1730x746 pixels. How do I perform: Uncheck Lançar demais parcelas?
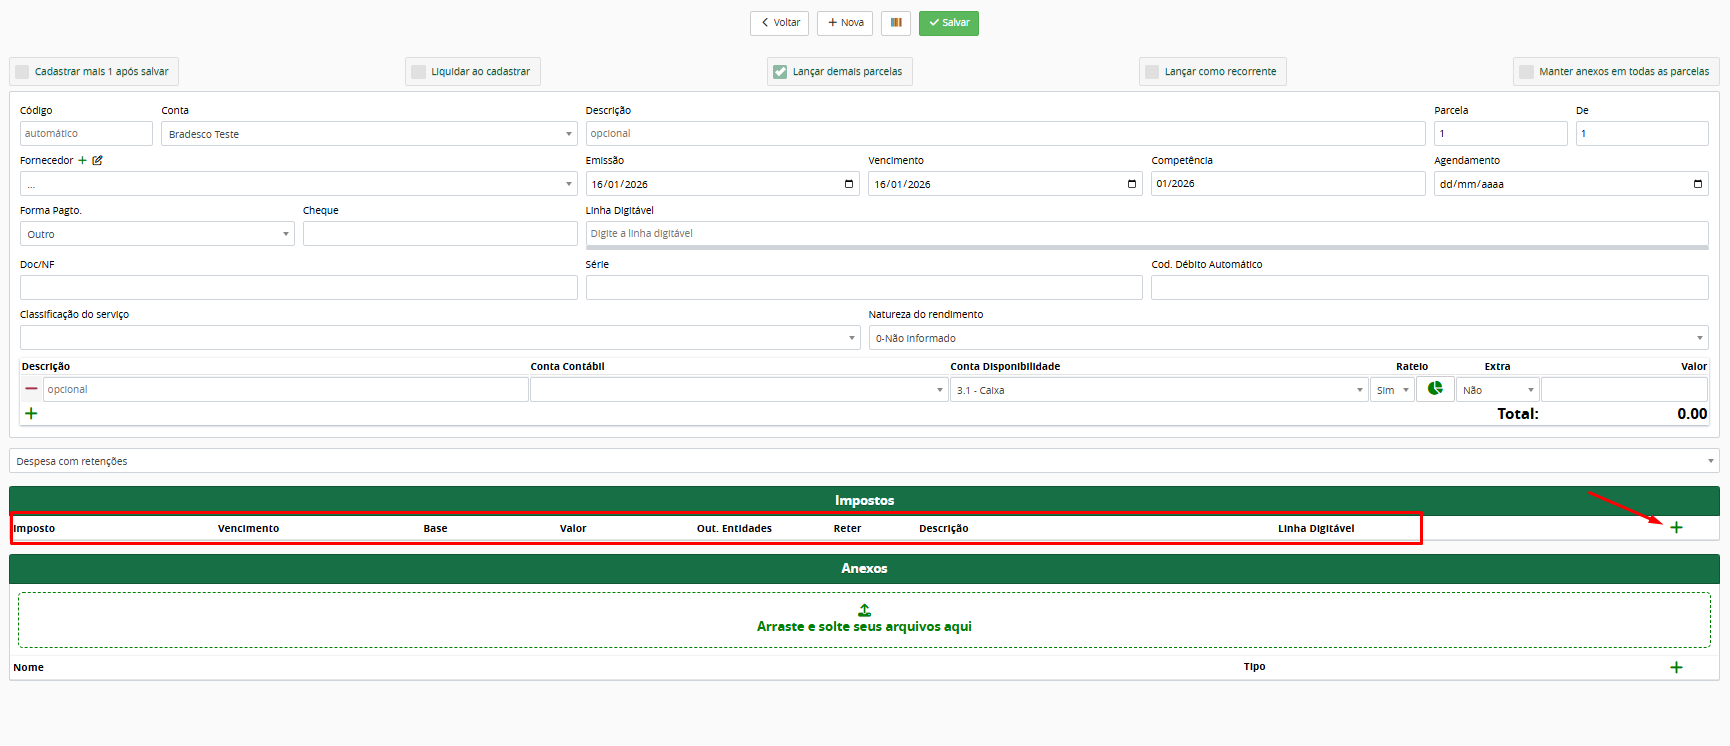pos(780,72)
